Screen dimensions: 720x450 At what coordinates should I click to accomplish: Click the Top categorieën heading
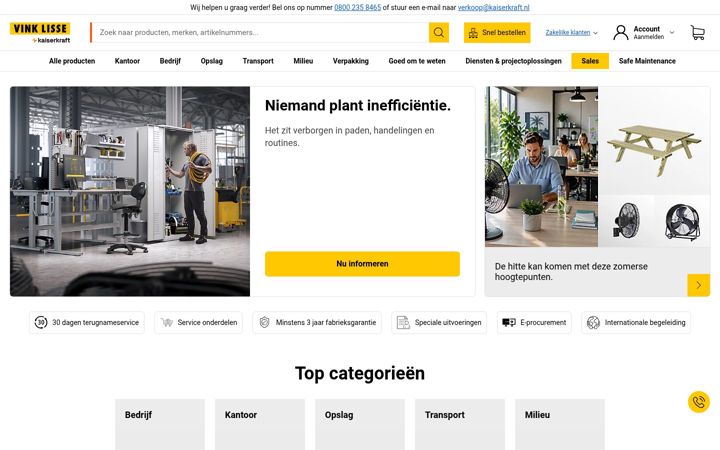coord(360,373)
